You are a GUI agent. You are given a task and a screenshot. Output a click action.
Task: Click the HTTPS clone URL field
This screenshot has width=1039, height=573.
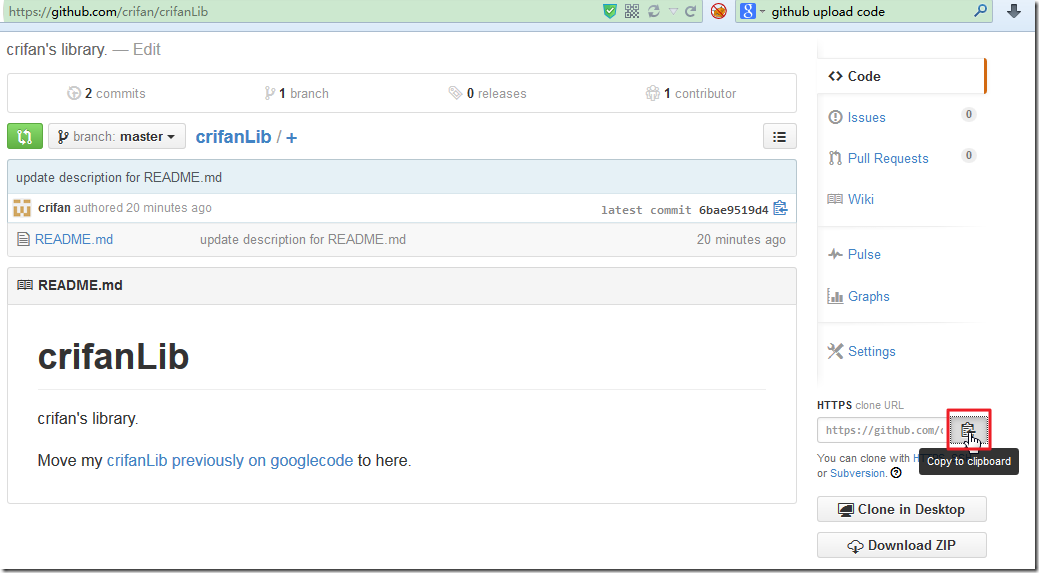pyautogui.click(x=883, y=431)
